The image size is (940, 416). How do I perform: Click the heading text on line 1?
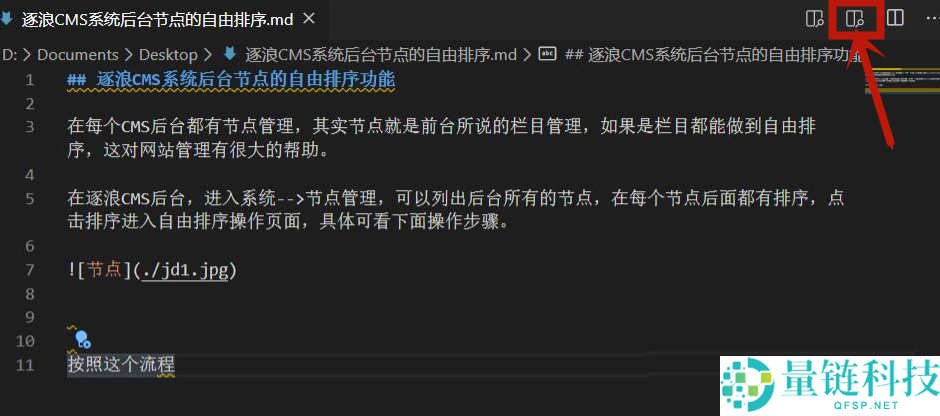[231, 79]
